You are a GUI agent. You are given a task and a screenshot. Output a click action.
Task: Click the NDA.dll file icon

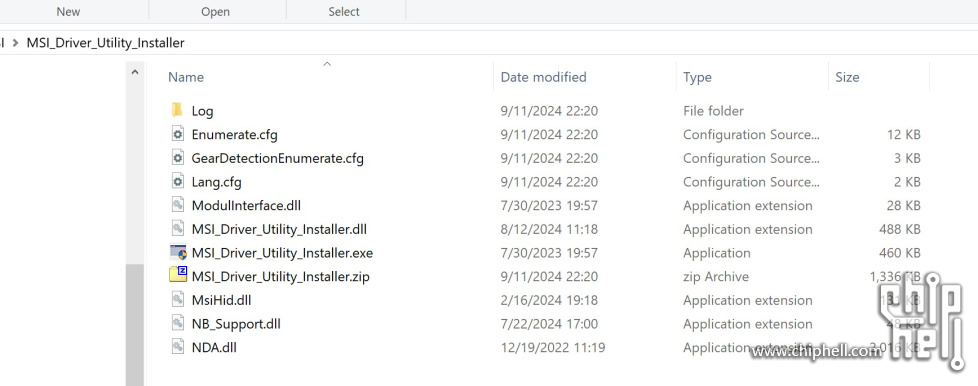click(x=178, y=347)
